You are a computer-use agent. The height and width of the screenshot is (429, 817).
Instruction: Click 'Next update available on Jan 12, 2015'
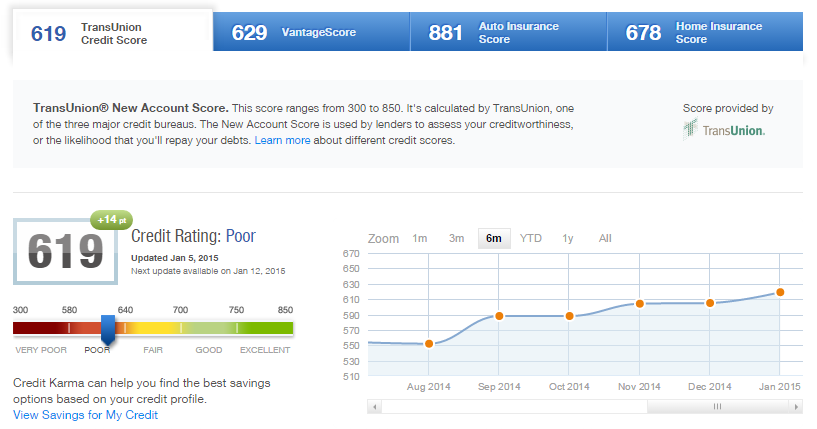pyautogui.click(x=208, y=271)
